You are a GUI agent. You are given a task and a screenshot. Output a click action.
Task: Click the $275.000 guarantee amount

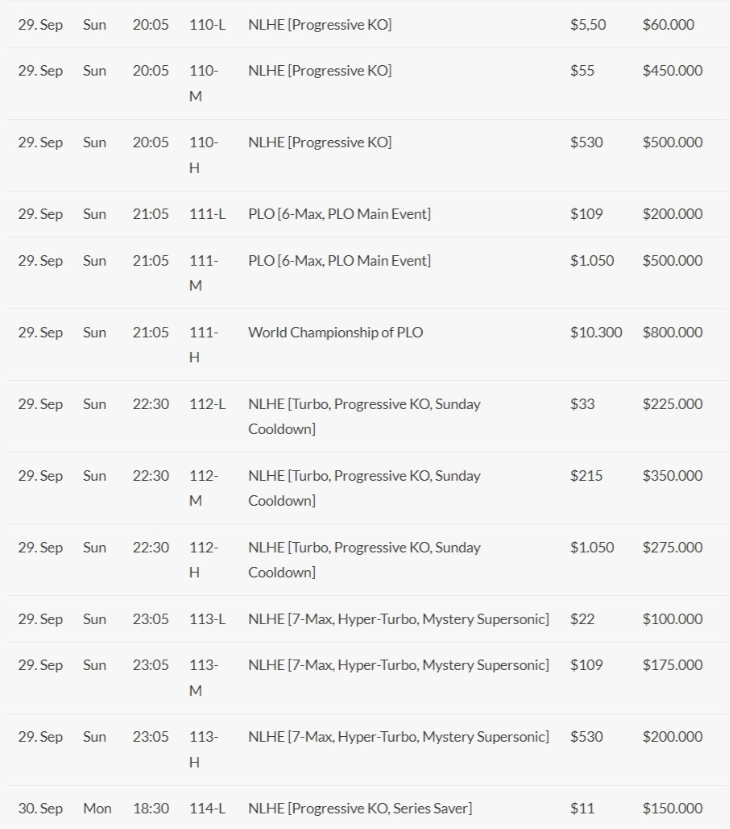coord(672,548)
